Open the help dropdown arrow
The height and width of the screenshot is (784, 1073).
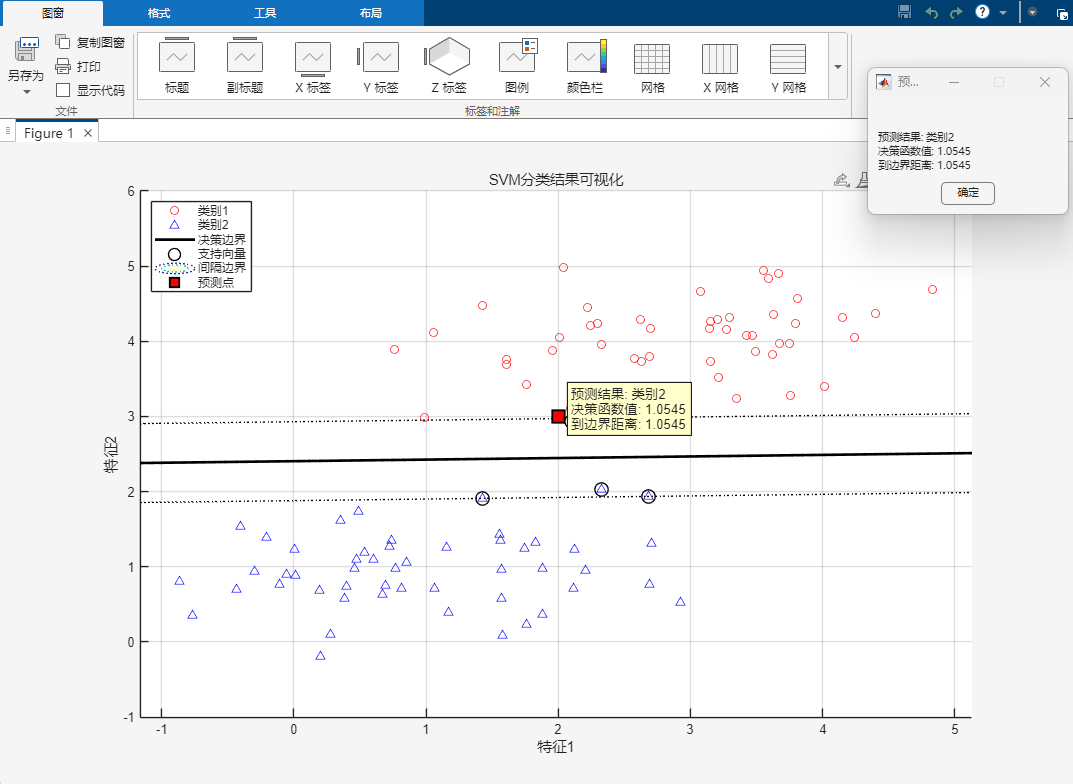coord(1002,12)
